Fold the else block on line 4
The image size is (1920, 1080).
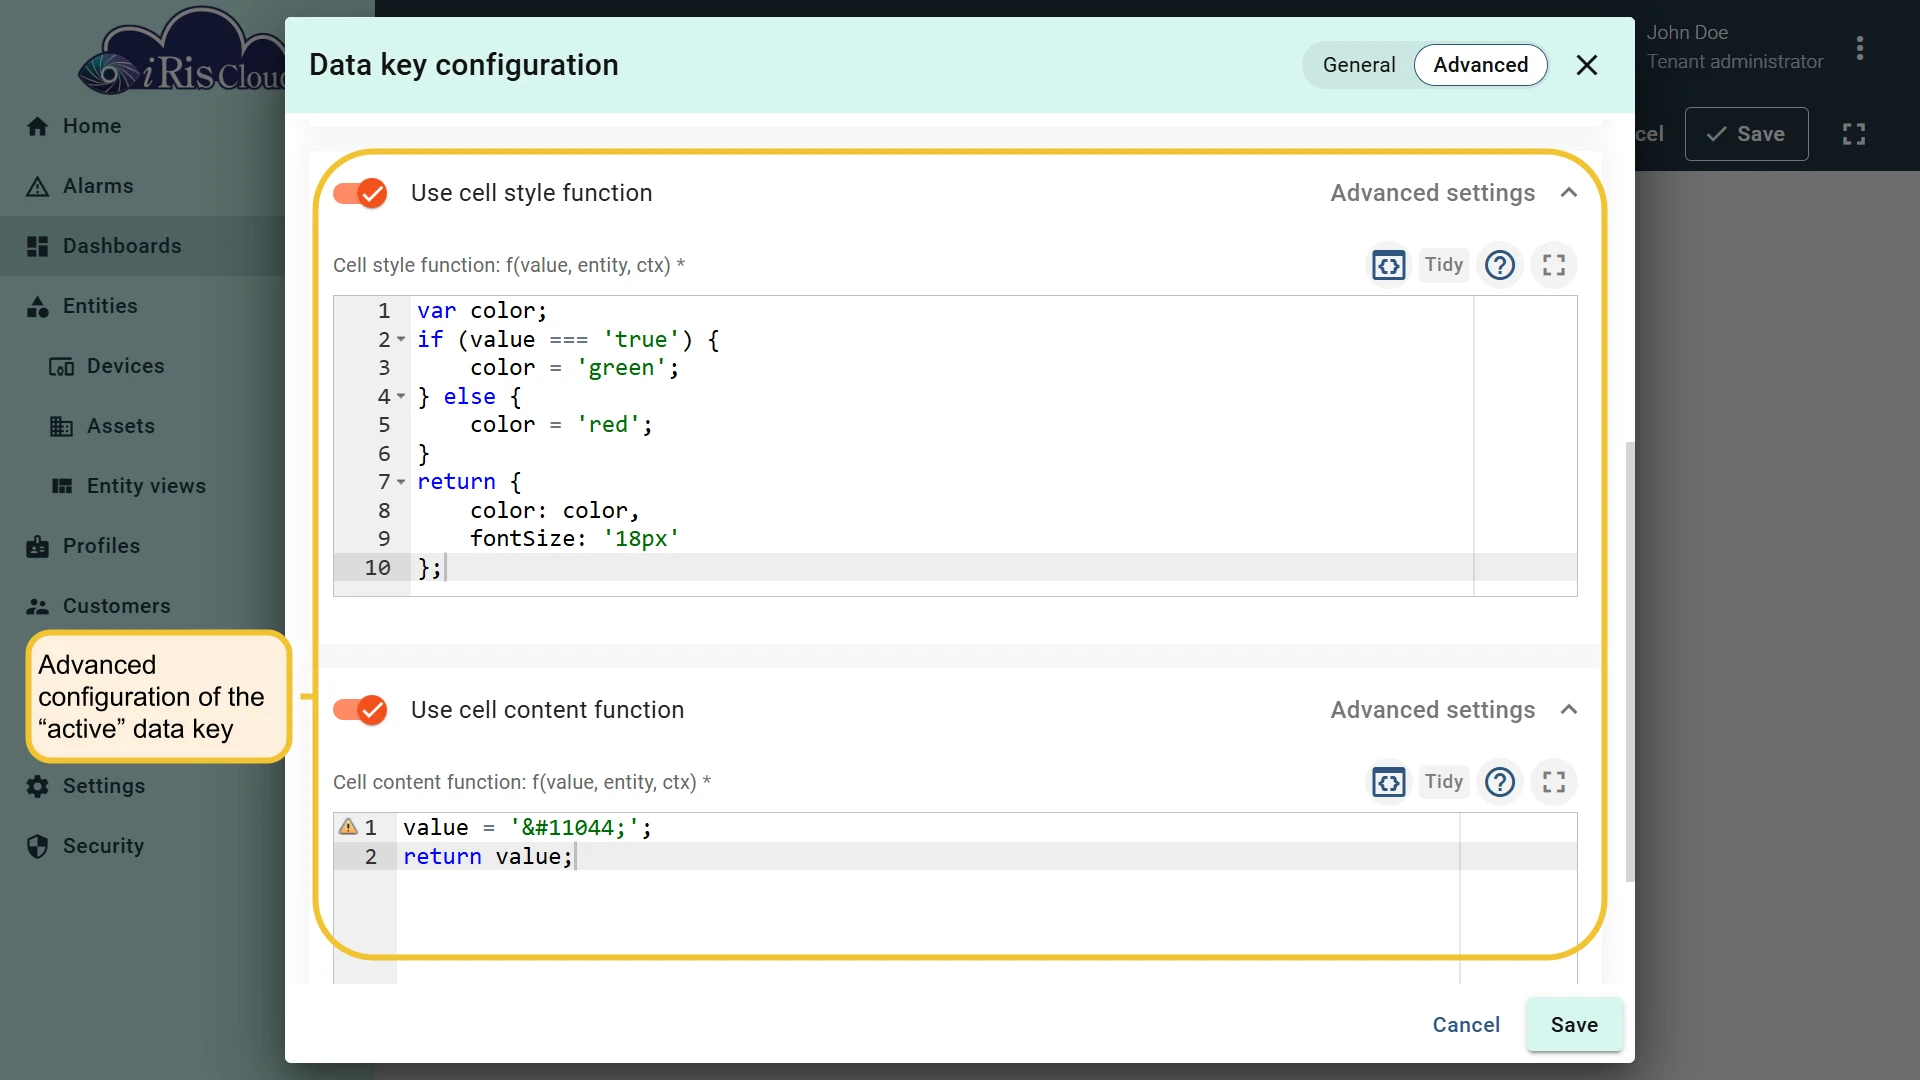click(x=401, y=397)
